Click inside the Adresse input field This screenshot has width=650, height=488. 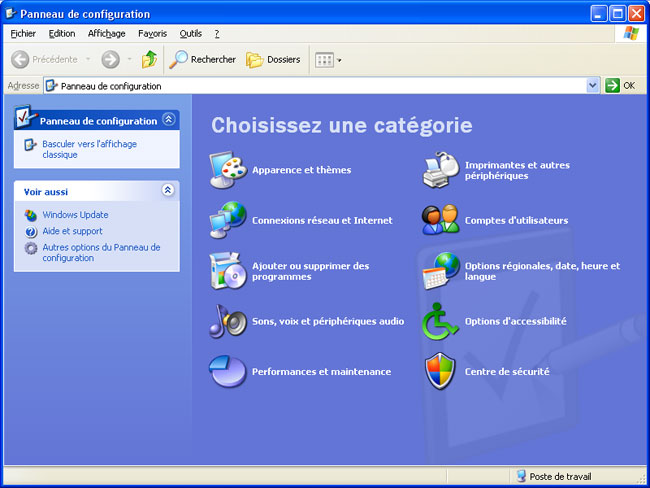pos(320,86)
